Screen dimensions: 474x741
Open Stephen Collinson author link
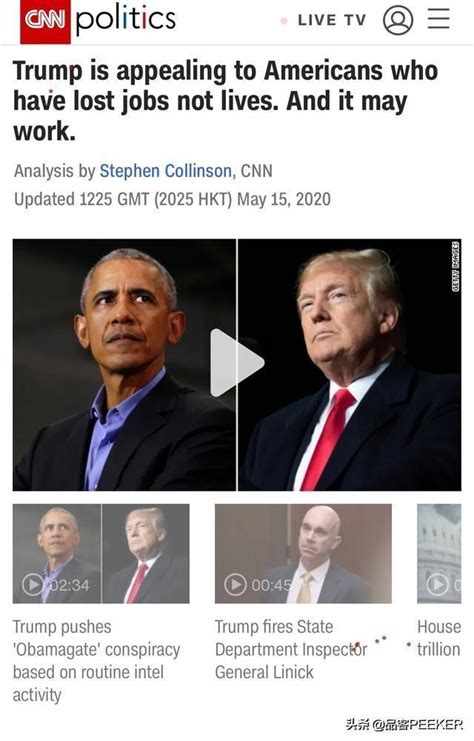coord(165,171)
